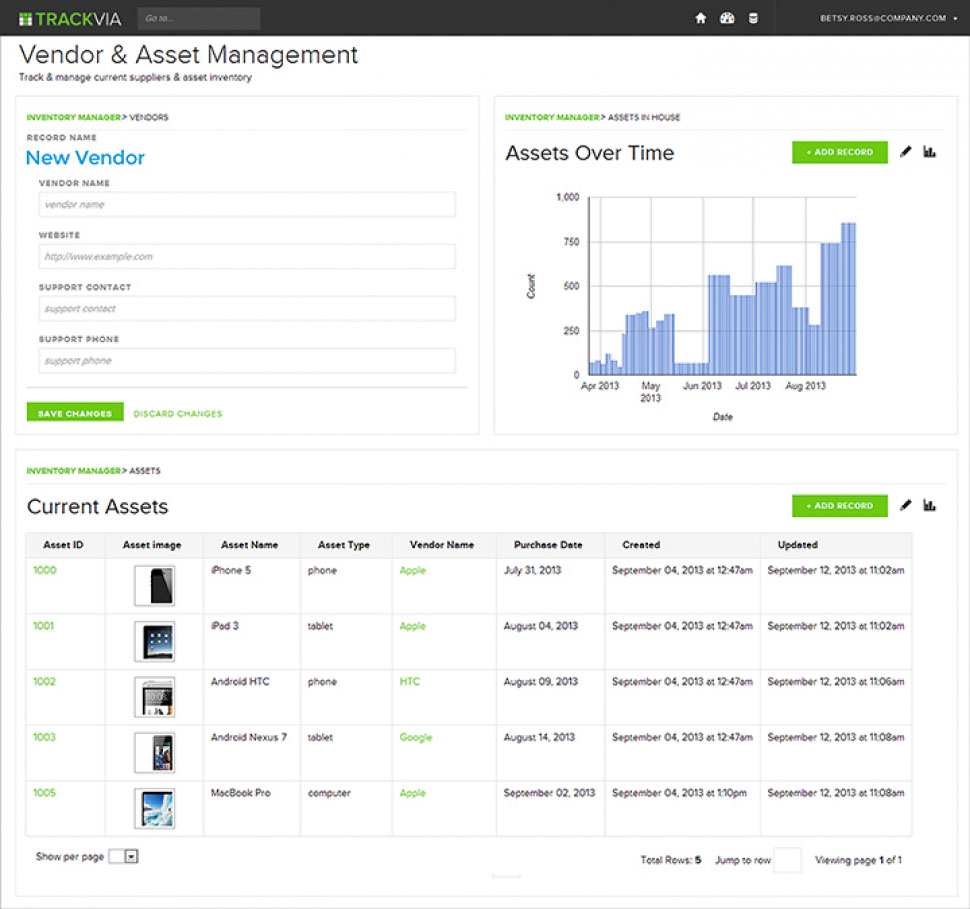Click chart icon in Current Assets panel
This screenshot has height=909, width=970.
click(x=930, y=506)
